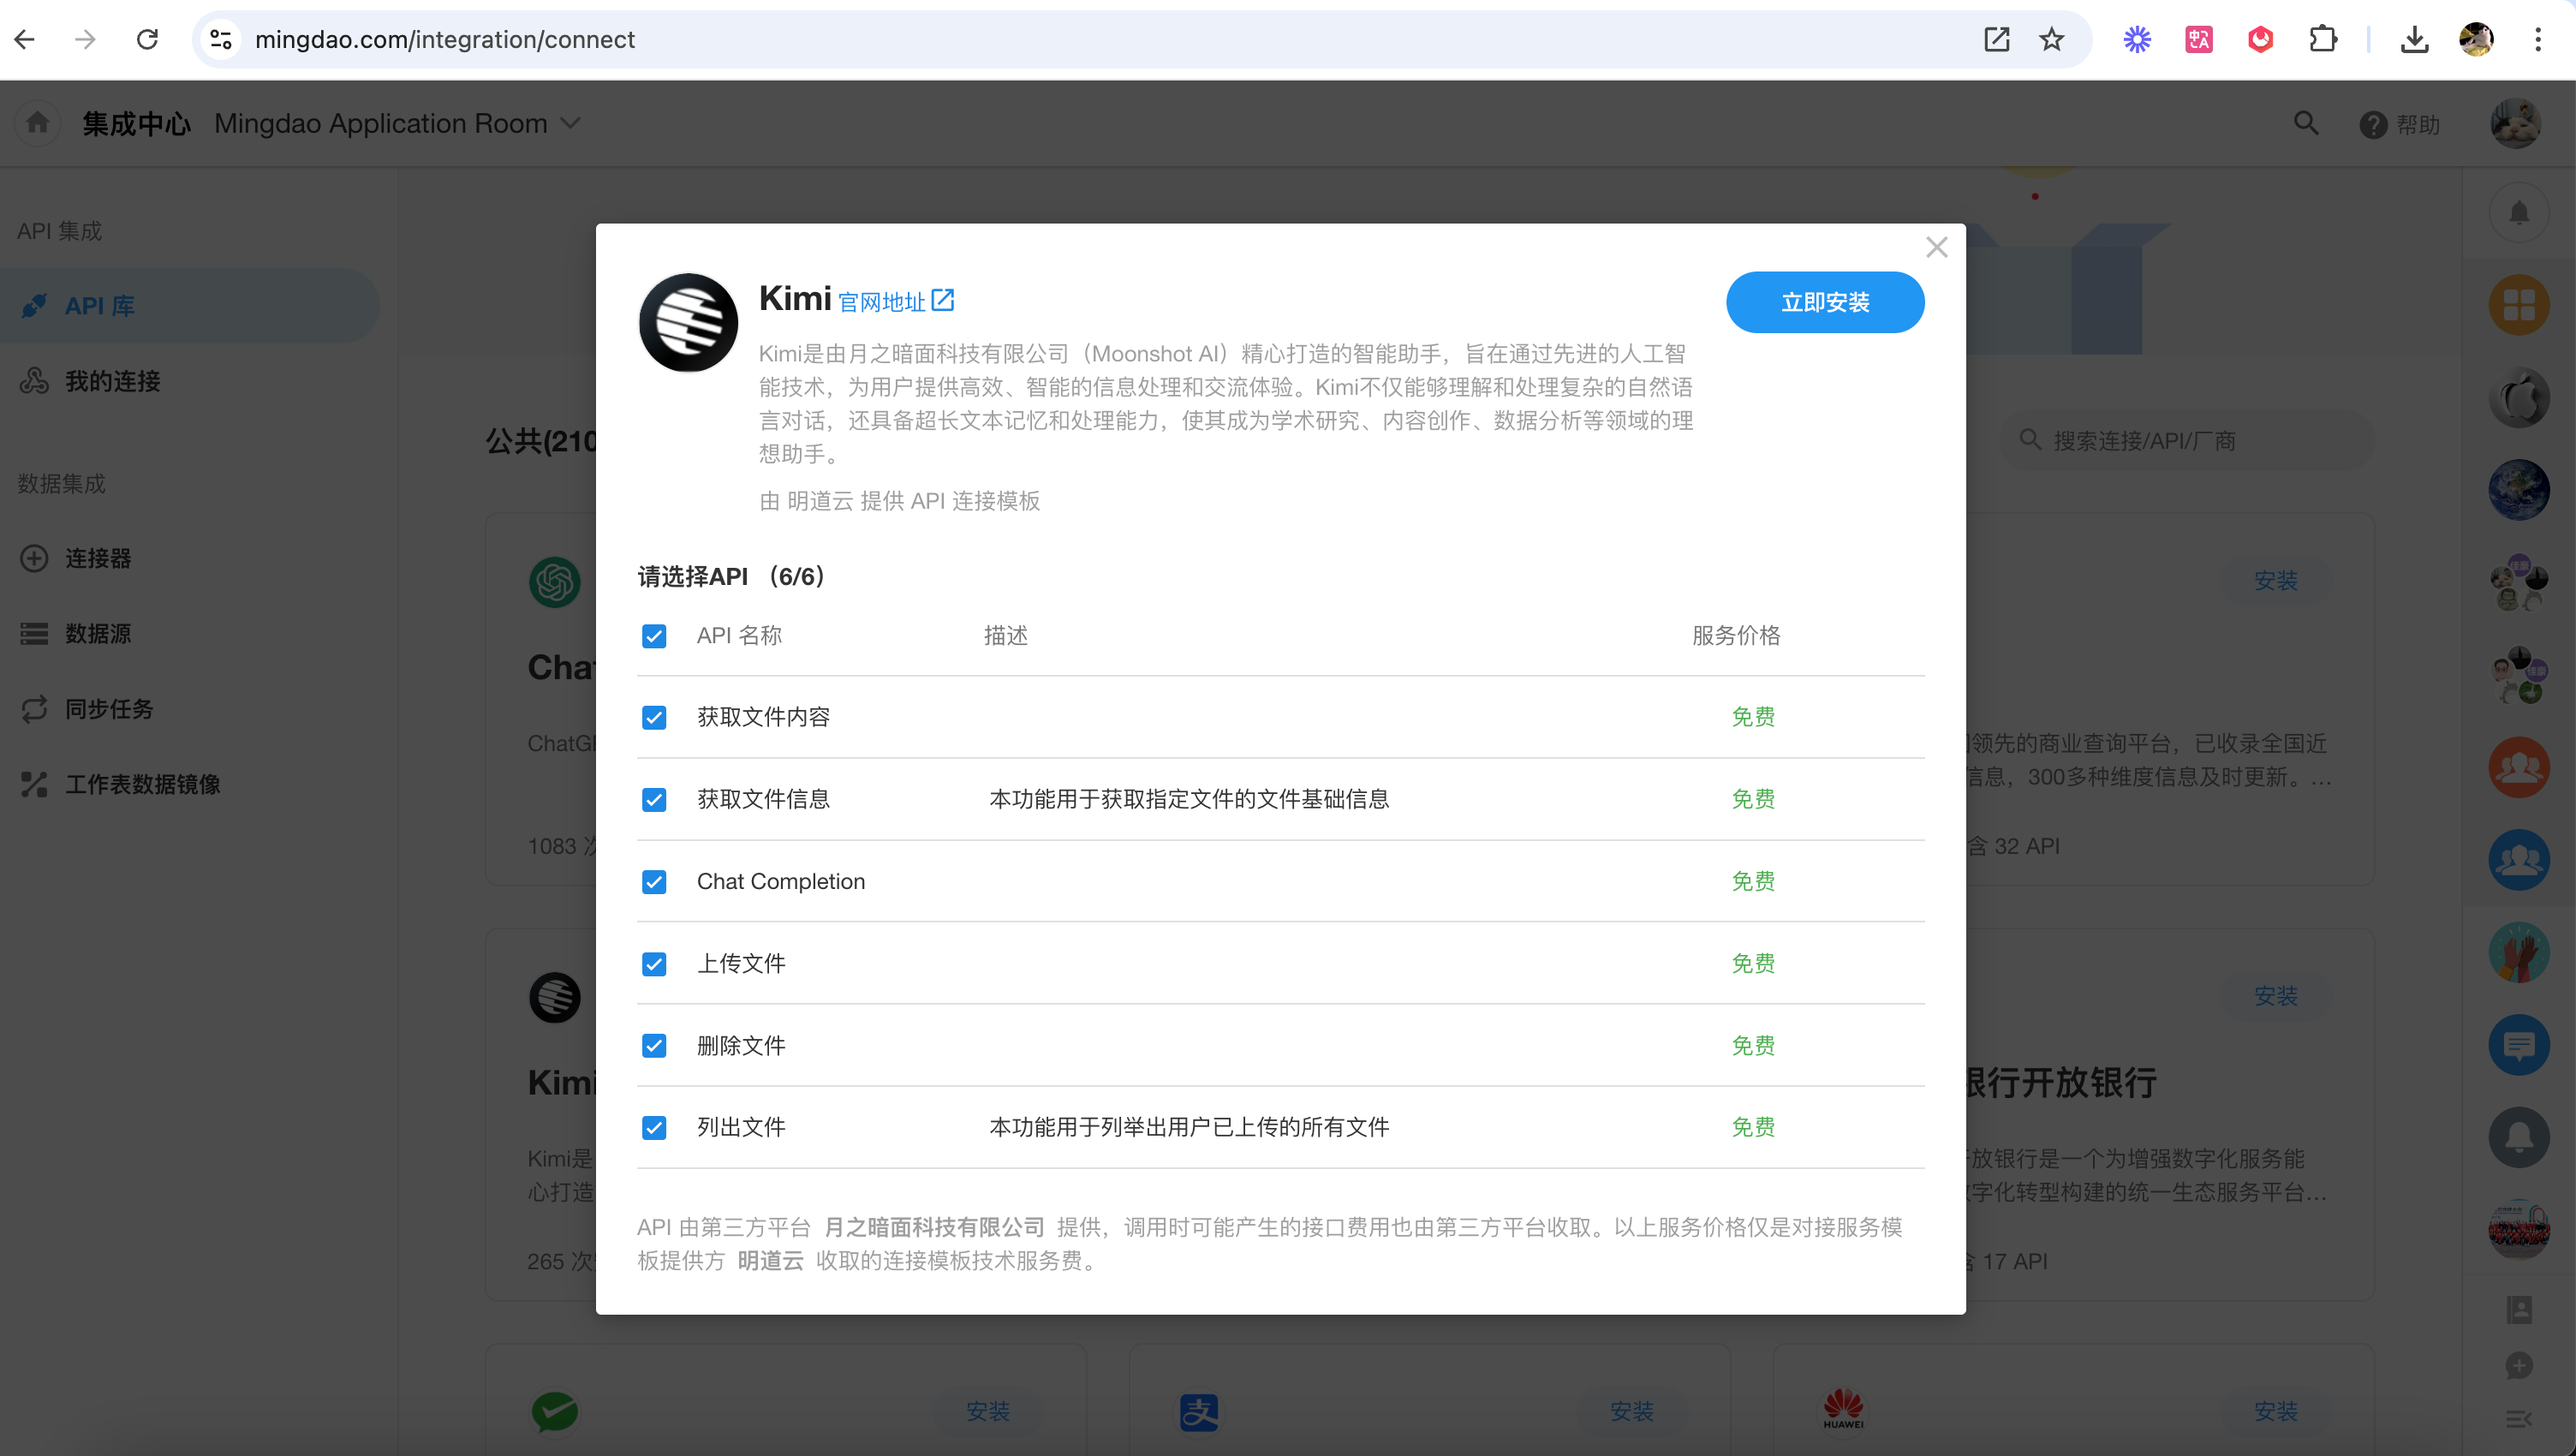The width and height of the screenshot is (2576, 1456).
Task: Toggle the 获取文件内容 checkbox
Action: pyautogui.click(x=654, y=718)
